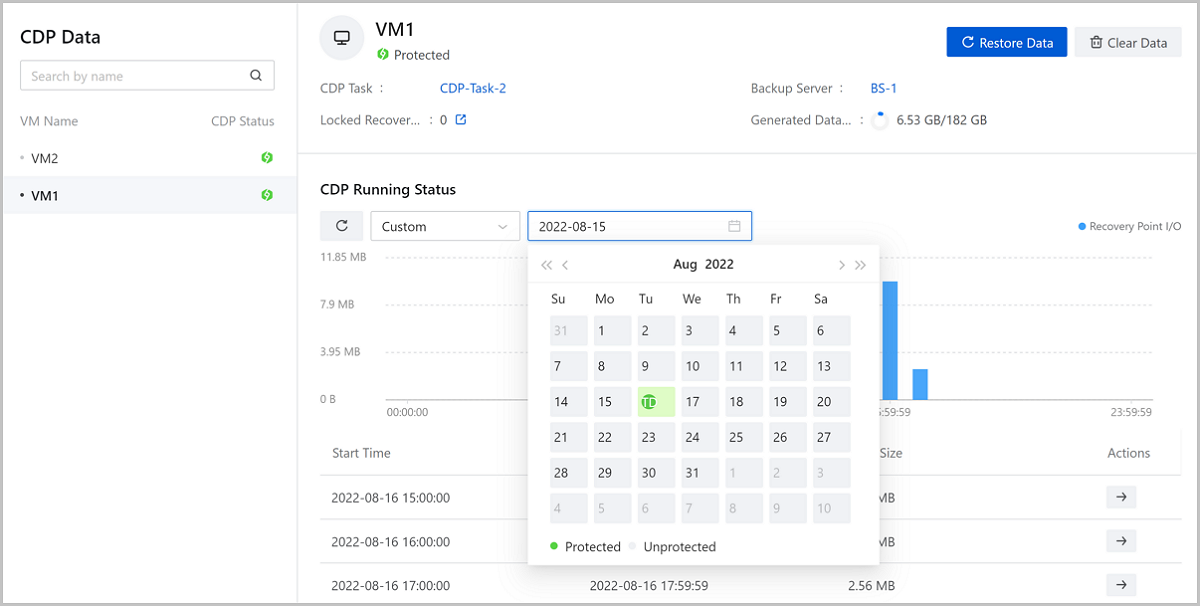Click arrow action for 15:00:00 row
The width and height of the screenshot is (1200, 606).
pos(1121,497)
